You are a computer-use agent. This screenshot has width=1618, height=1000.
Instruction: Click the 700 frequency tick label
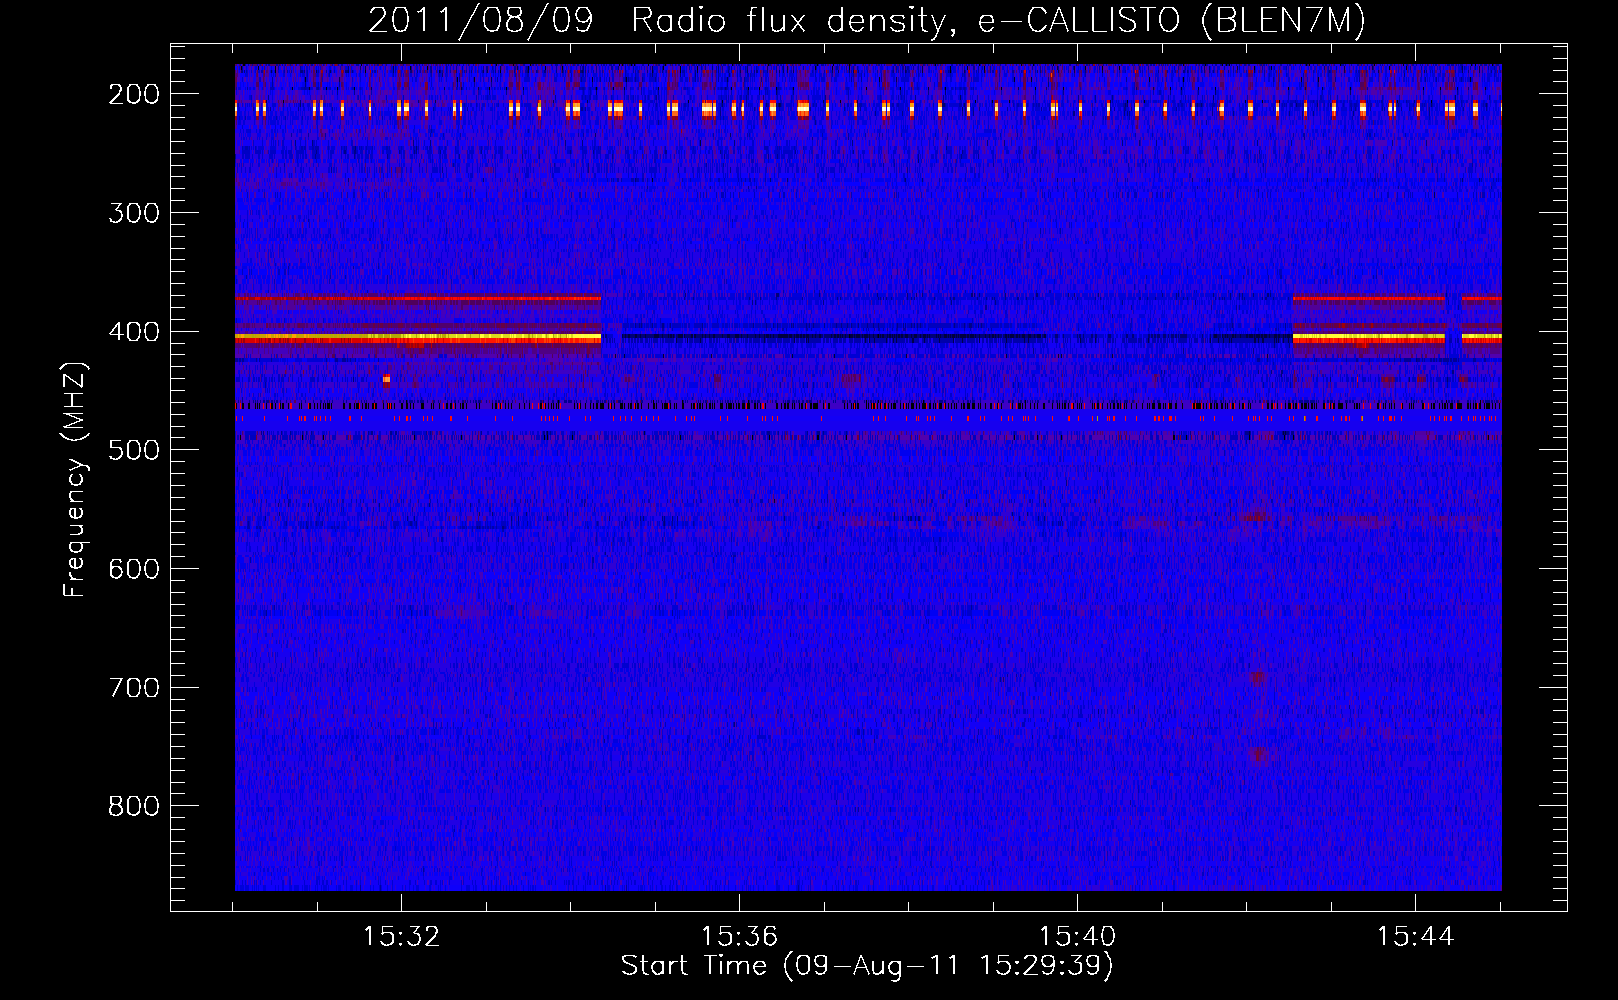pyautogui.click(x=134, y=688)
